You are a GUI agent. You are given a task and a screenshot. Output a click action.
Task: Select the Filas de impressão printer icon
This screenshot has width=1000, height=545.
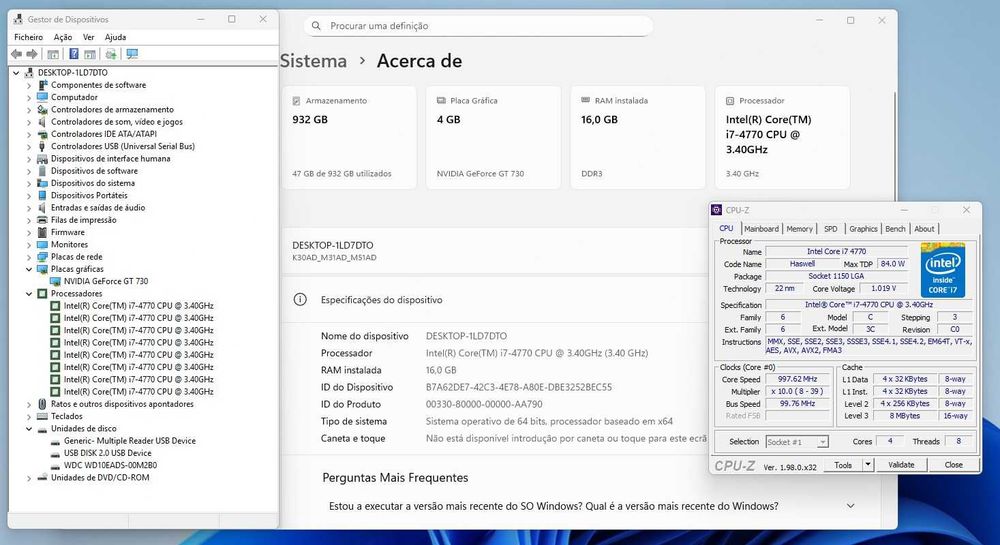pyautogui.click(x=43, y=220)
